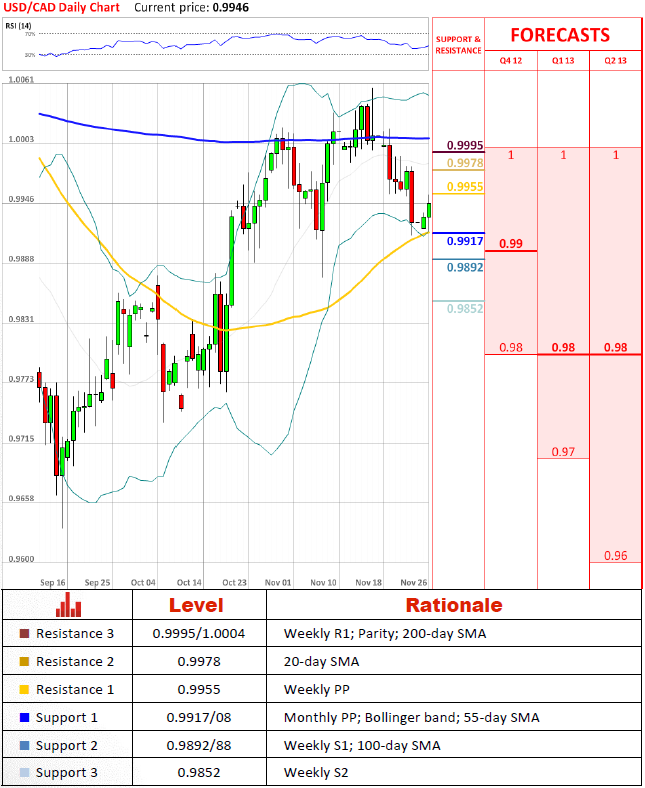The width and height of the screenshot is (645, 788).
Task: Click the current price 0.9946 value
Action: 231,8
